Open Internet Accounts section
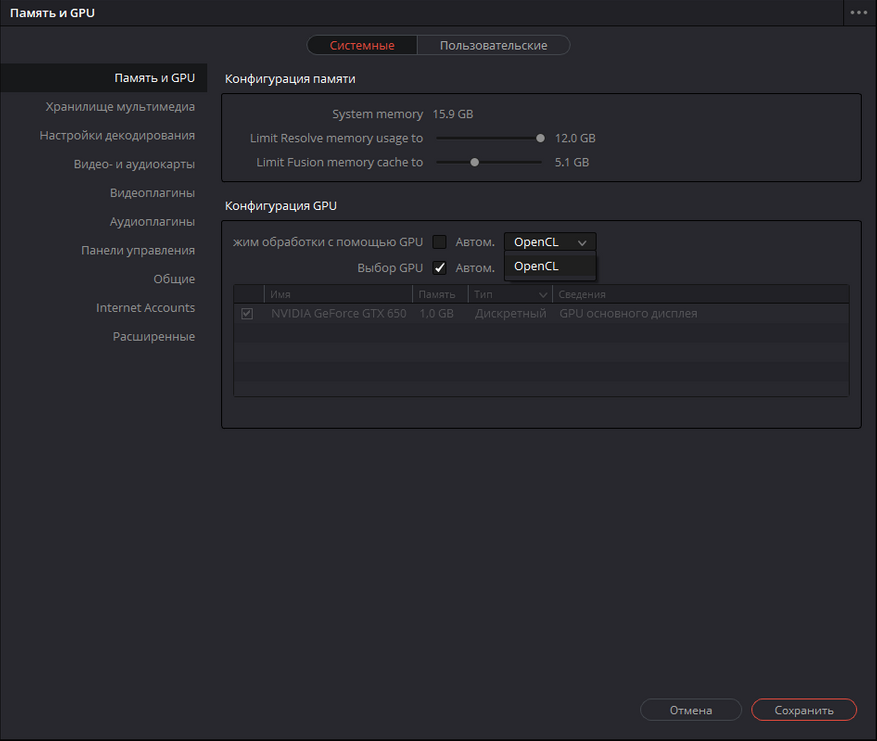 click(x=145, y=308)
